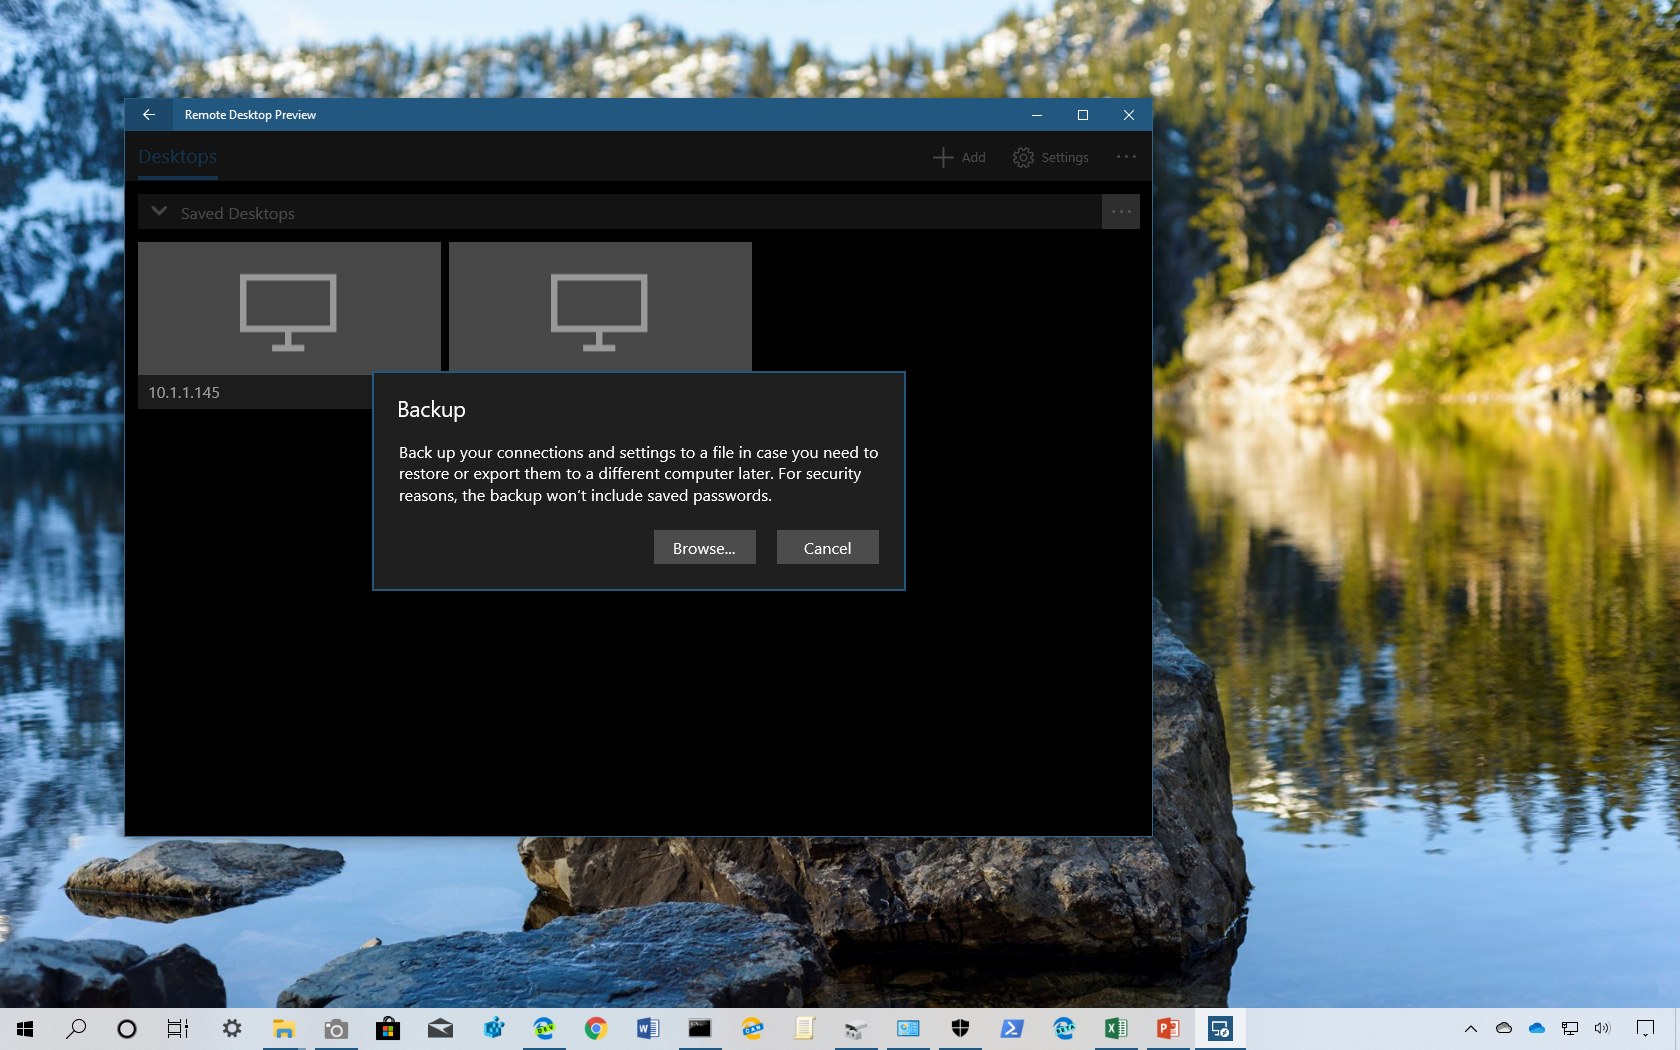
Task: Open PowerPoint from the taskbar
Action: tap(1168, 1028)
